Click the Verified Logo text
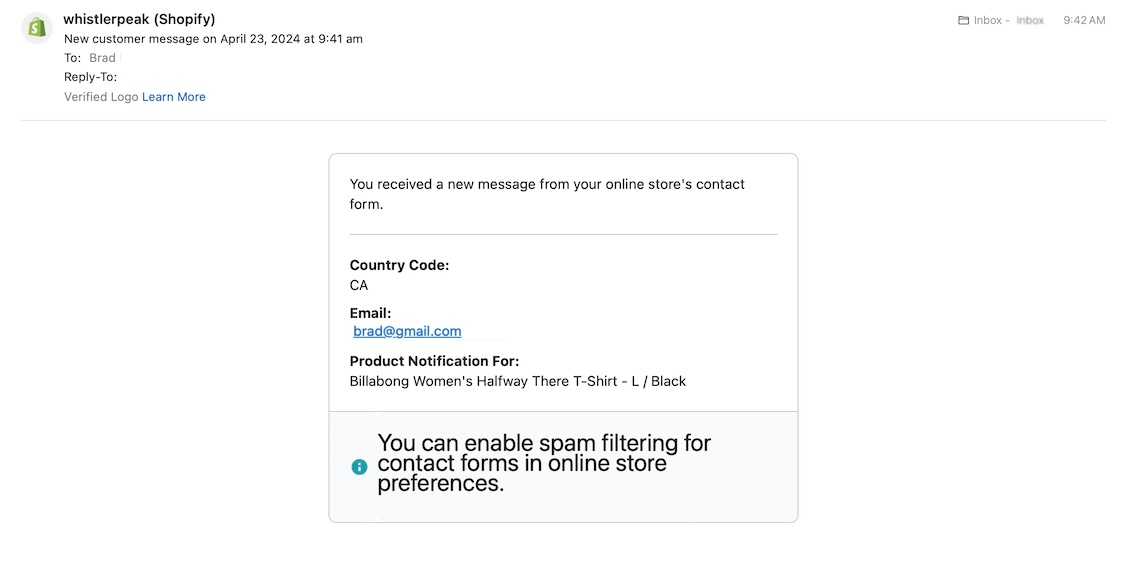 pyautogui.click(x=100, y=97)
